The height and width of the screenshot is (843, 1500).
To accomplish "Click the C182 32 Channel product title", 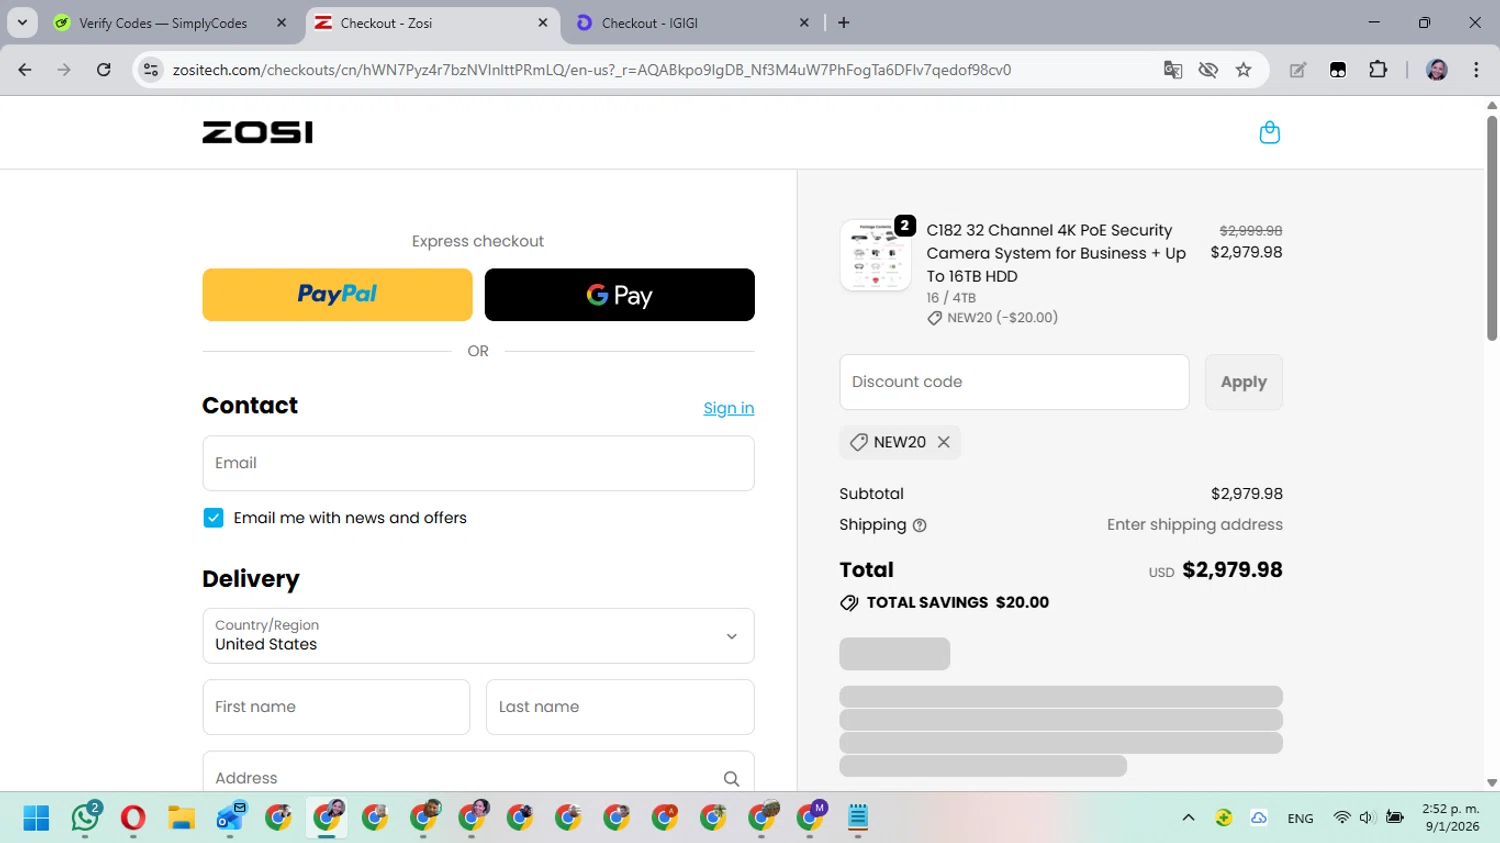I will tap(1056, 253).
